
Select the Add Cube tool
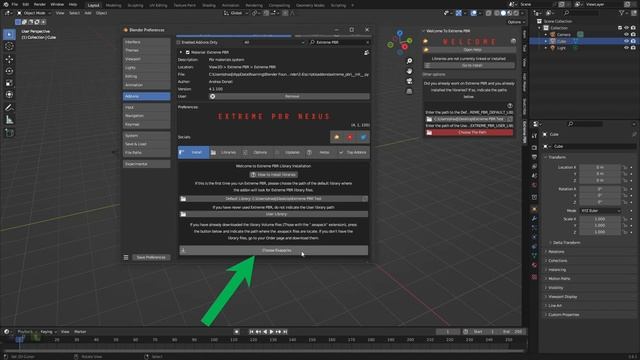tap(9, 133)
